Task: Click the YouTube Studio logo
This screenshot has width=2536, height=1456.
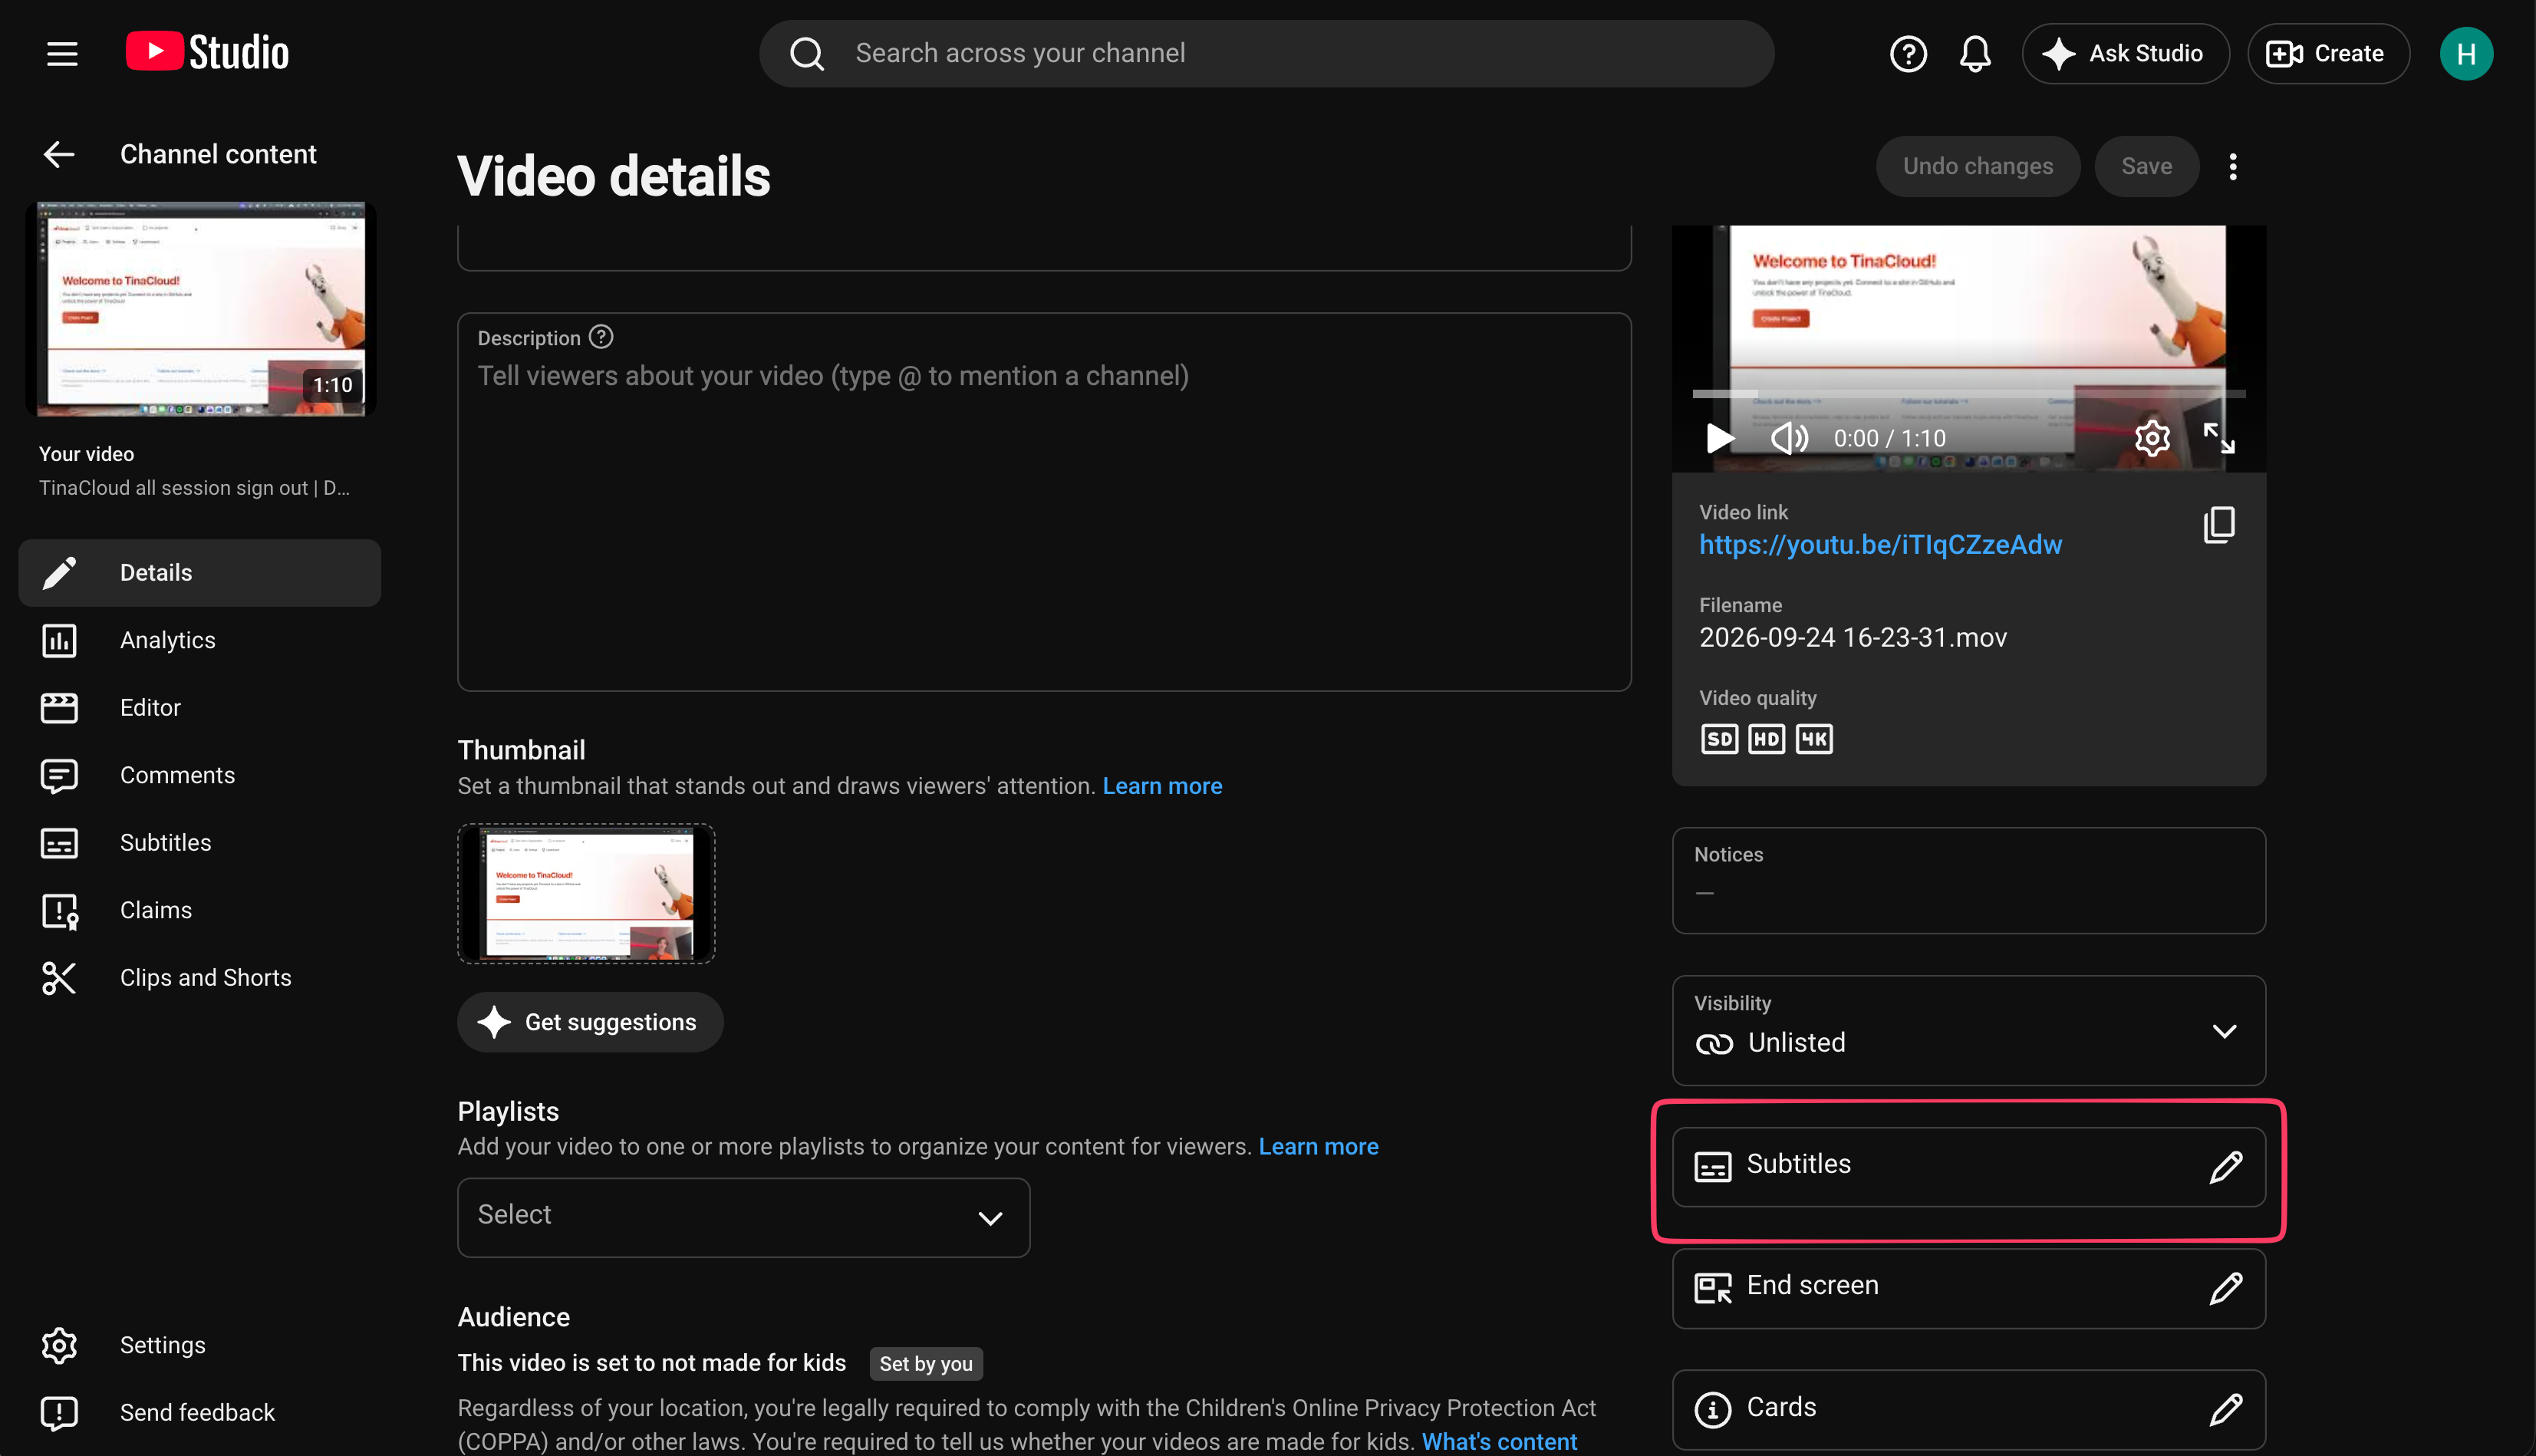Action: [207, 52]
